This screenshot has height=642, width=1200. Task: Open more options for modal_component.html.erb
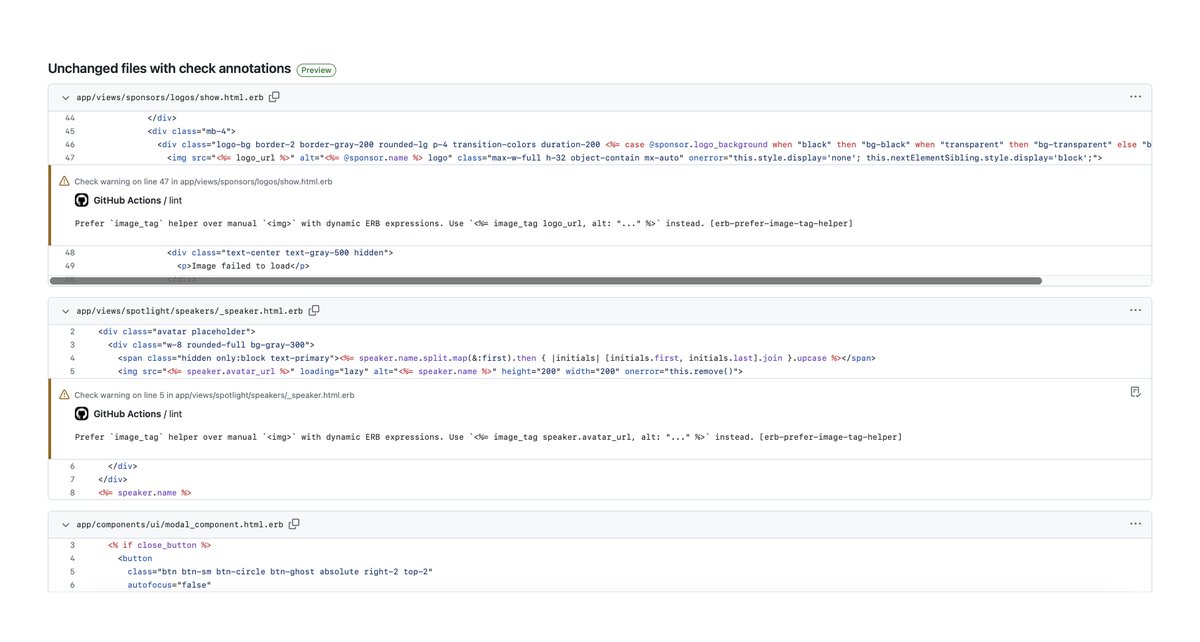pos(1135,524)
